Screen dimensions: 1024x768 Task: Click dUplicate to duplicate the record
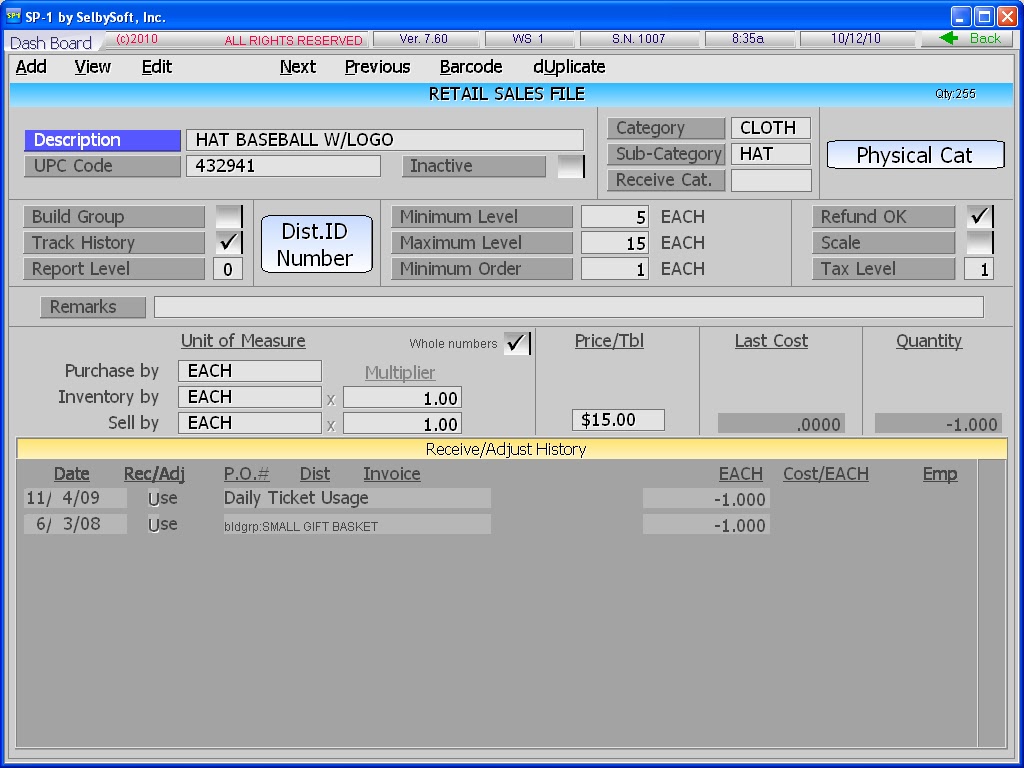(x=568, y=67)
